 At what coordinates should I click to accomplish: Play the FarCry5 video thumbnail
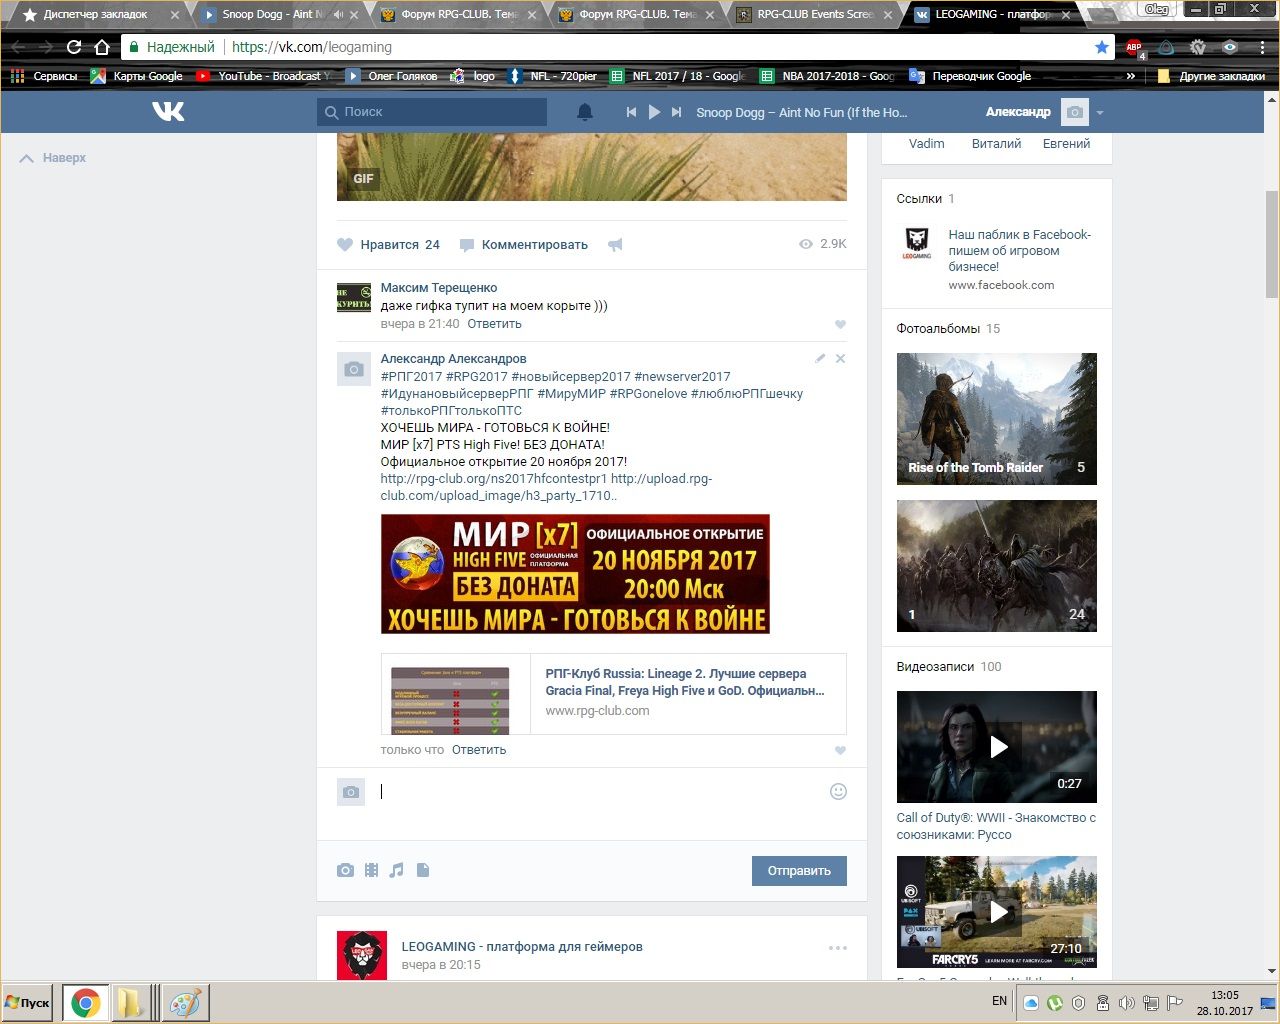click(x=997, y=911)
